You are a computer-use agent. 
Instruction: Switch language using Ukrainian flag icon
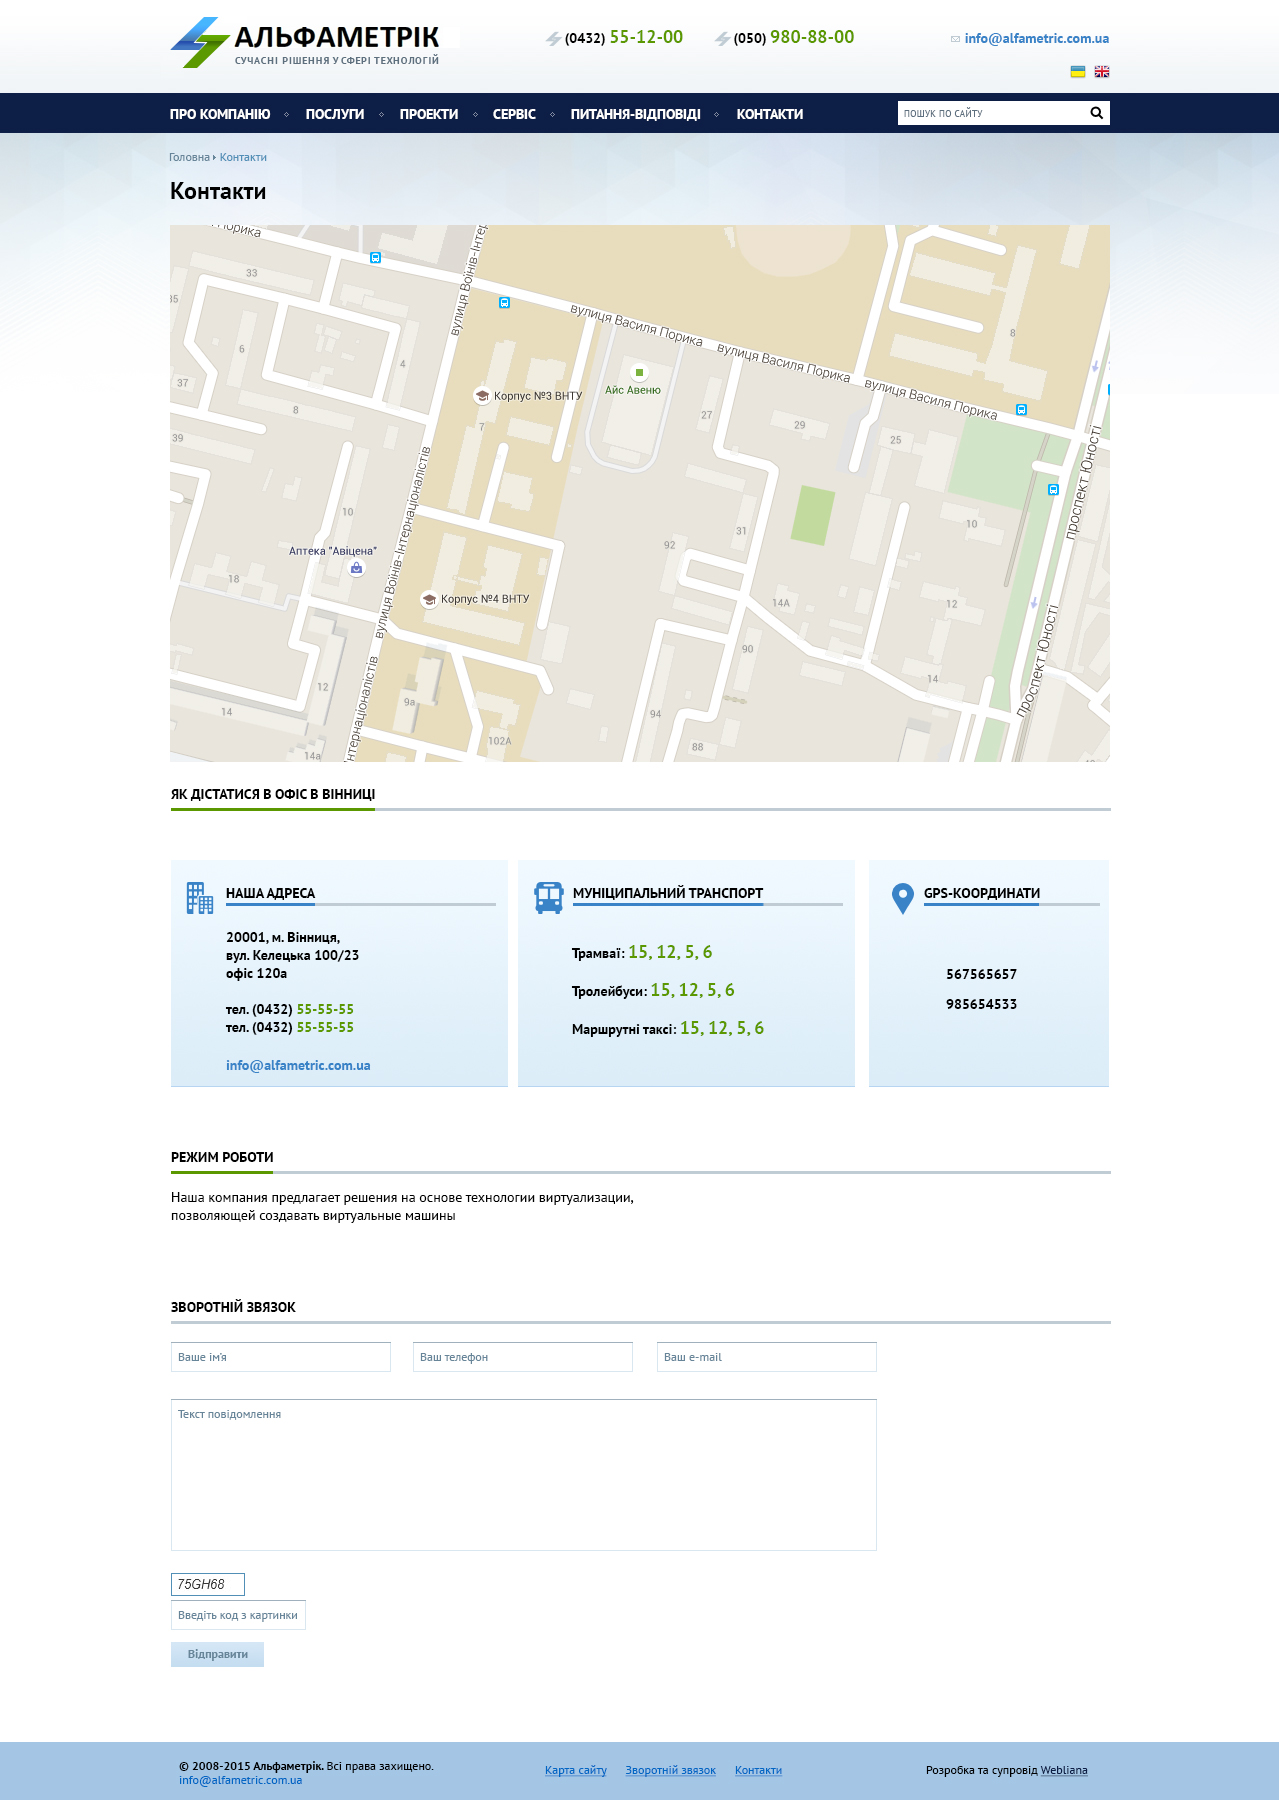(x=1078, y=72)
